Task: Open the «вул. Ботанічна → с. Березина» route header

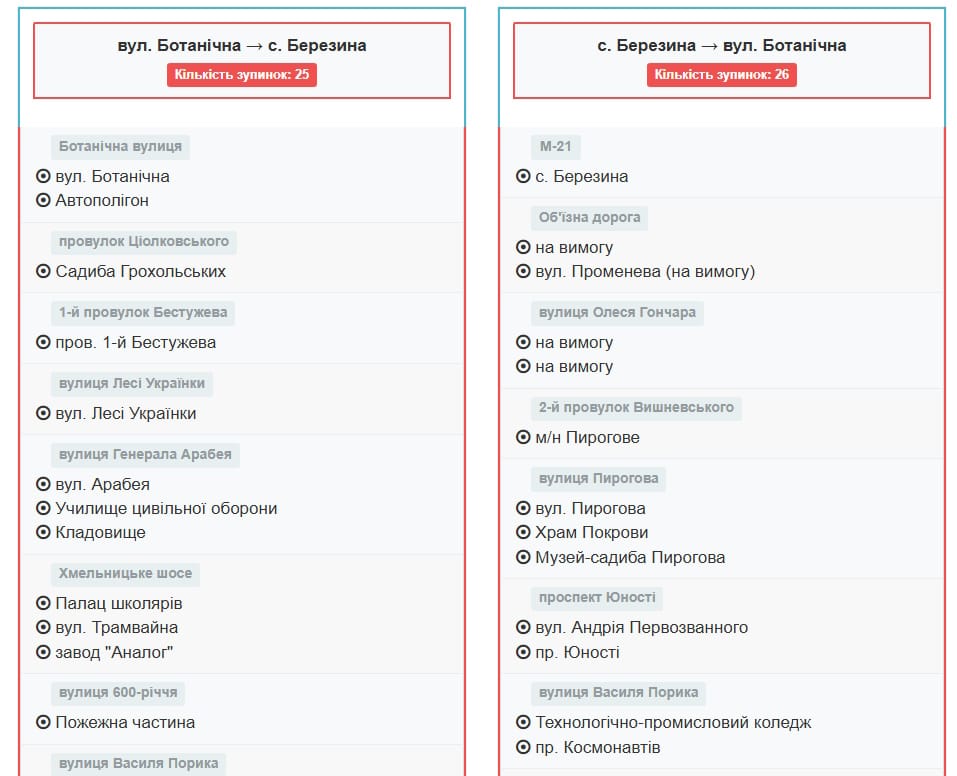Action: pyautogui.click(x=243, y=45)
